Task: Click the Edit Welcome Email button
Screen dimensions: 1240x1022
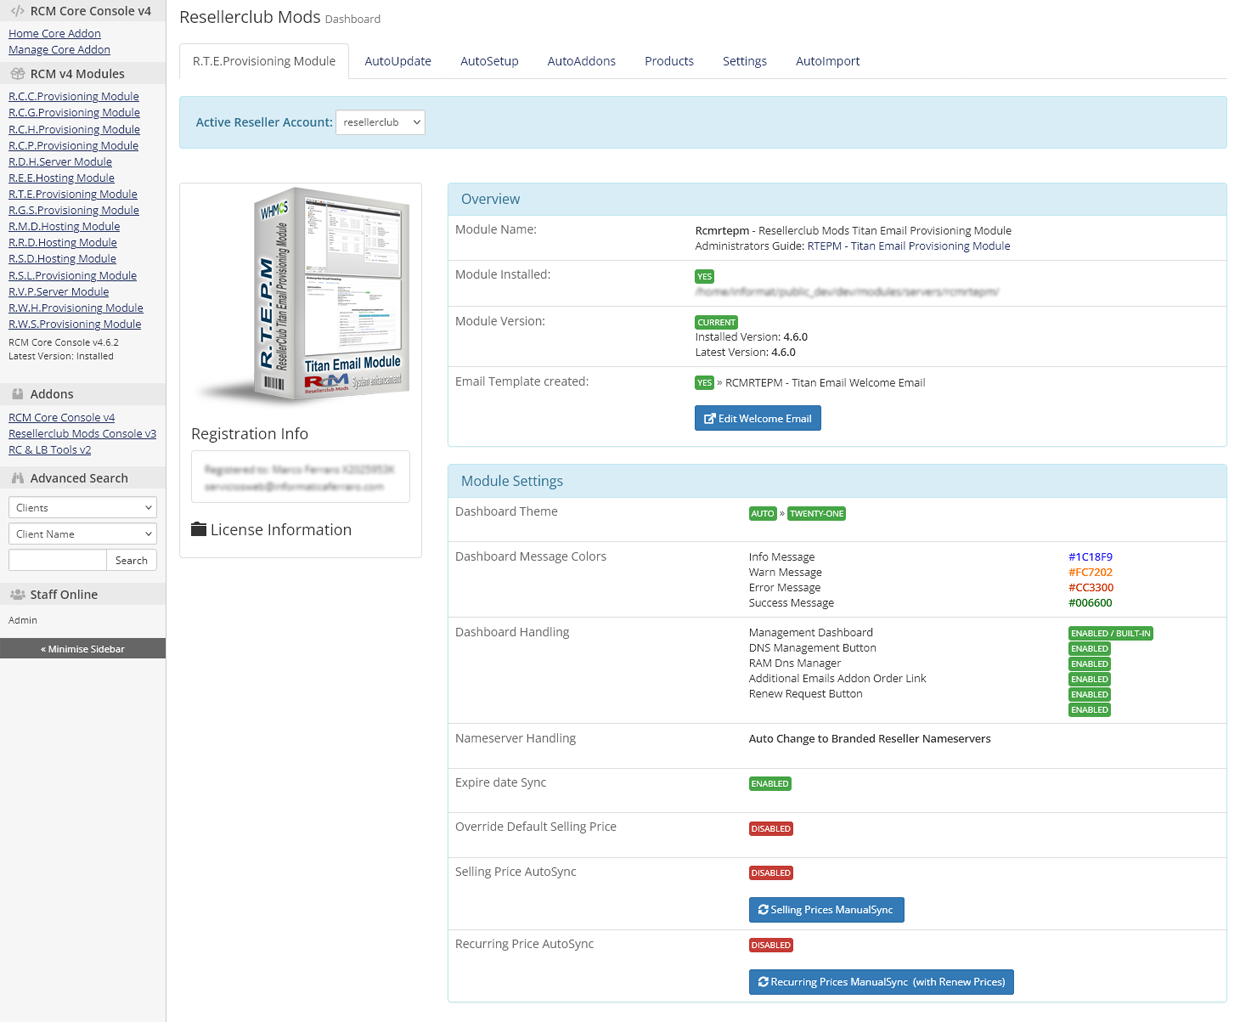Action: 758,418
